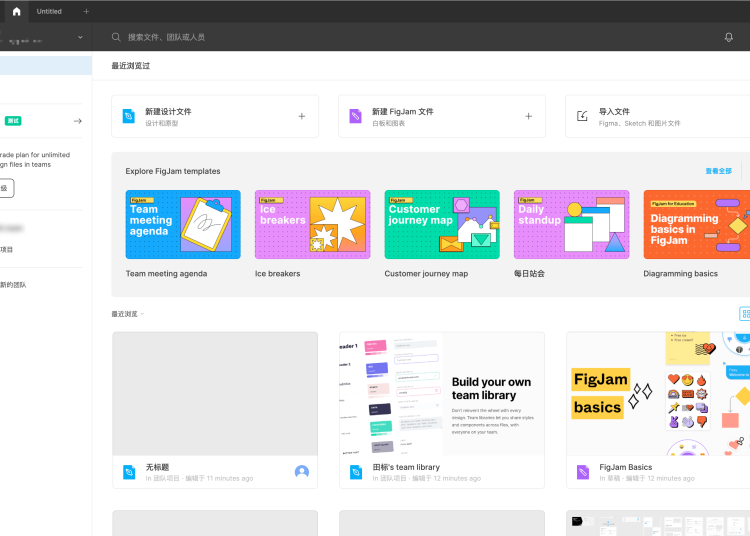
Task: Click the user avatar on the 无标题 file card
Action: point(302,472)
